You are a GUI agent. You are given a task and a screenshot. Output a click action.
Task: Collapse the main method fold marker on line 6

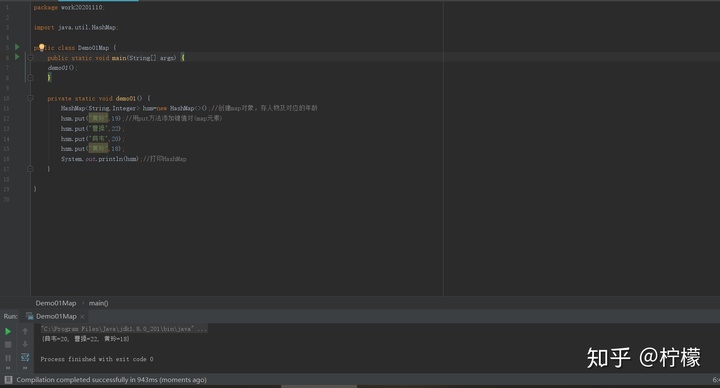(30, 58)
